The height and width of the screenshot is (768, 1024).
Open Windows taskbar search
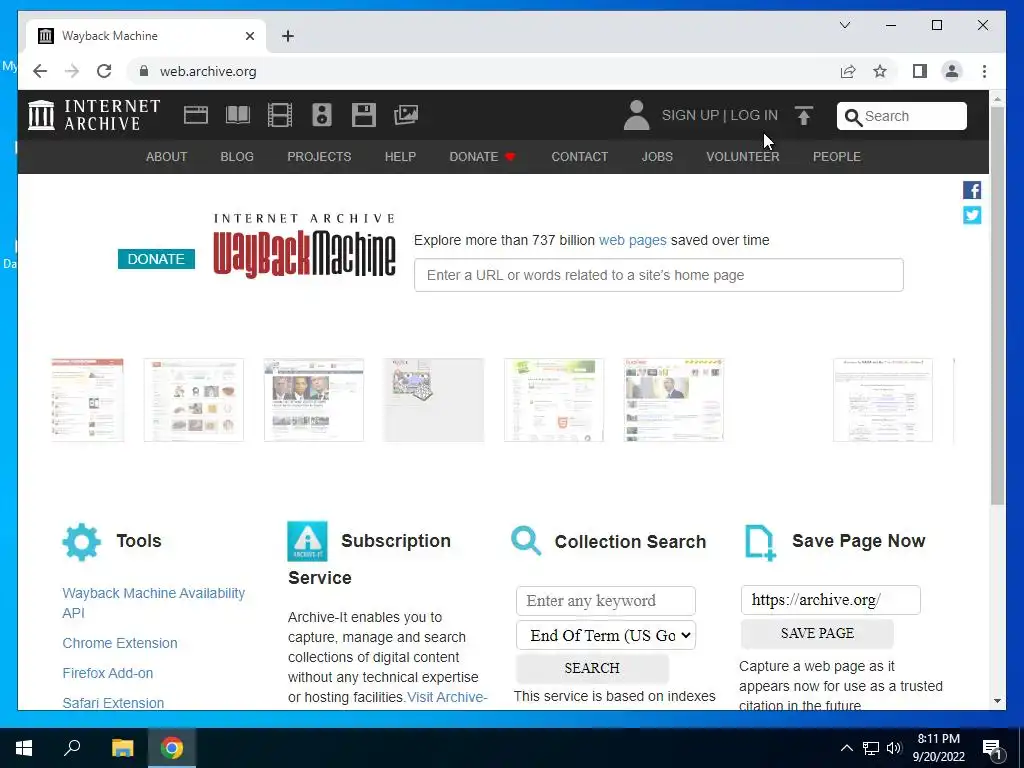[72, 748]
